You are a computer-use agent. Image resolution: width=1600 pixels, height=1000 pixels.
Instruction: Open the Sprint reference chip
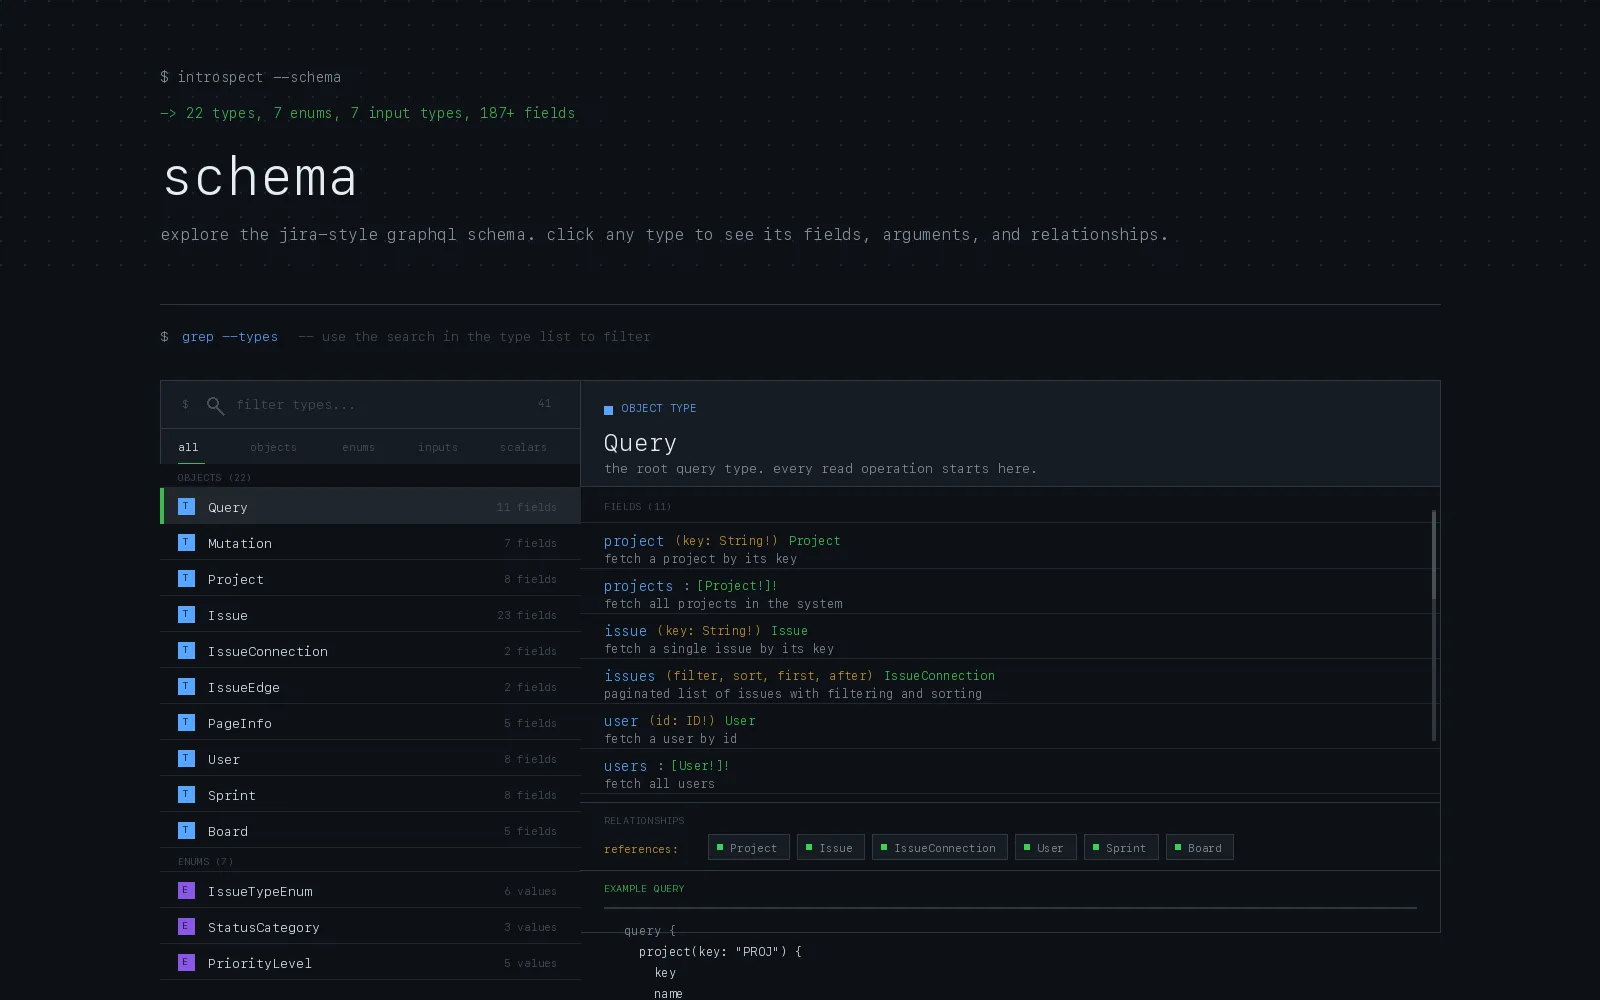point(1121,847)
